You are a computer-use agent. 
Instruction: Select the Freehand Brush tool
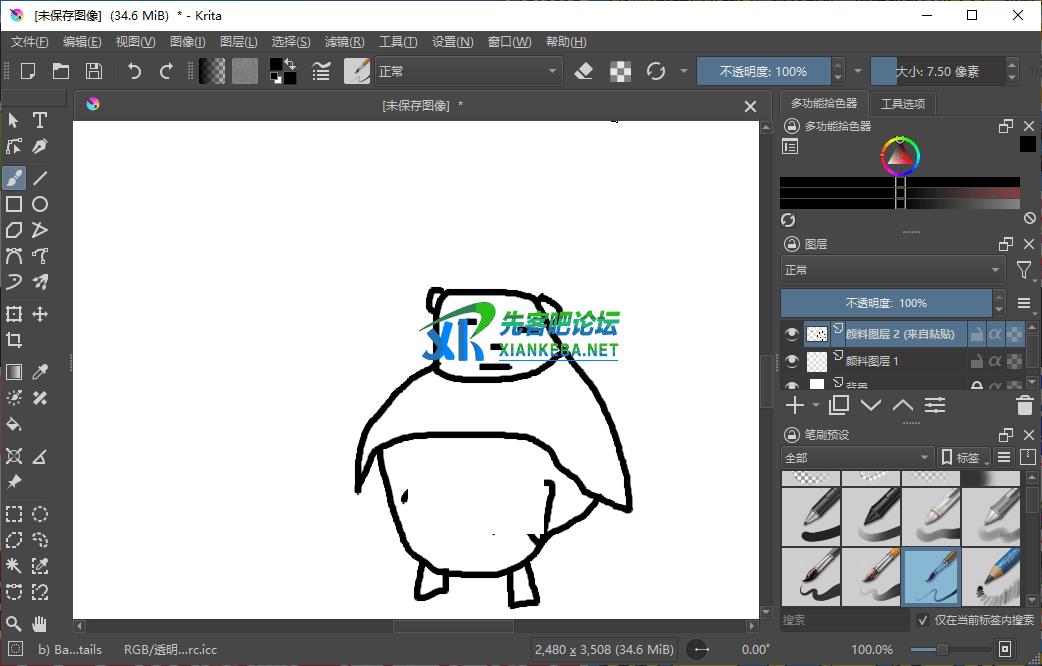(x=14, y=177)
